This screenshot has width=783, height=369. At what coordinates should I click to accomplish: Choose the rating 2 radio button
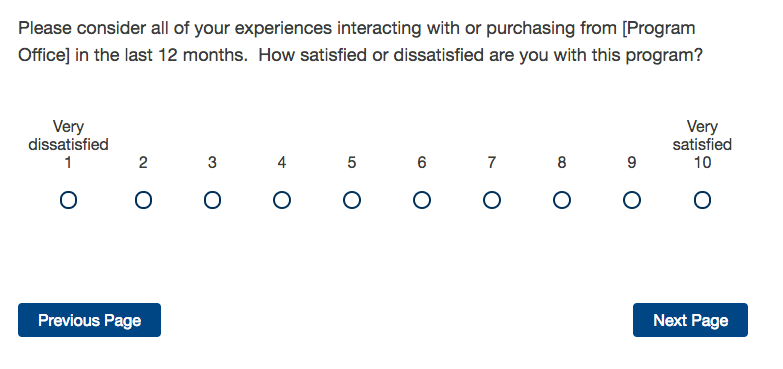tap(143, 201)
